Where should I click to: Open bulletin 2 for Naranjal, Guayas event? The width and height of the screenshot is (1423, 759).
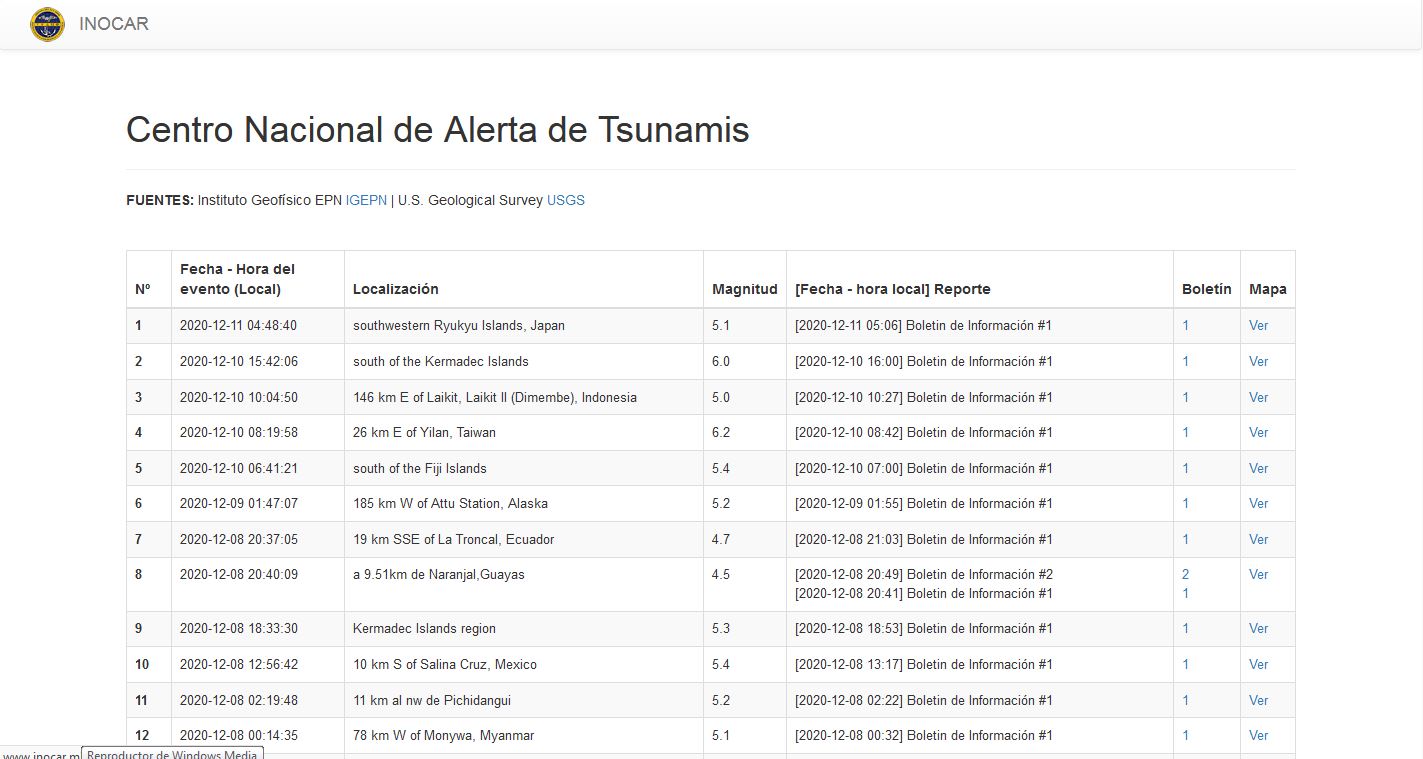[1186, 575]
